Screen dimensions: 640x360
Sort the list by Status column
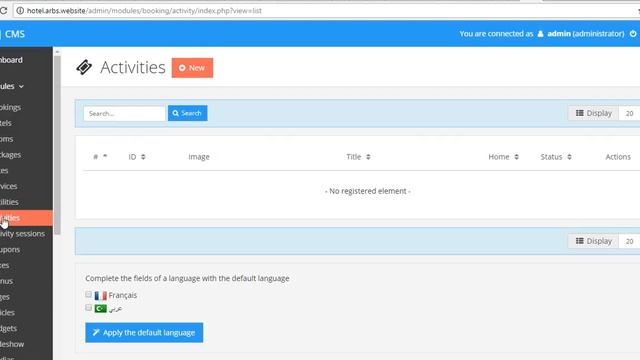pos(556,157)
